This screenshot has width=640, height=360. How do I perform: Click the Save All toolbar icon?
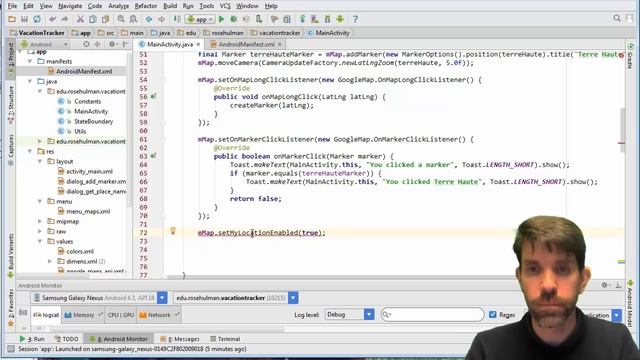[x=24, y=19]
